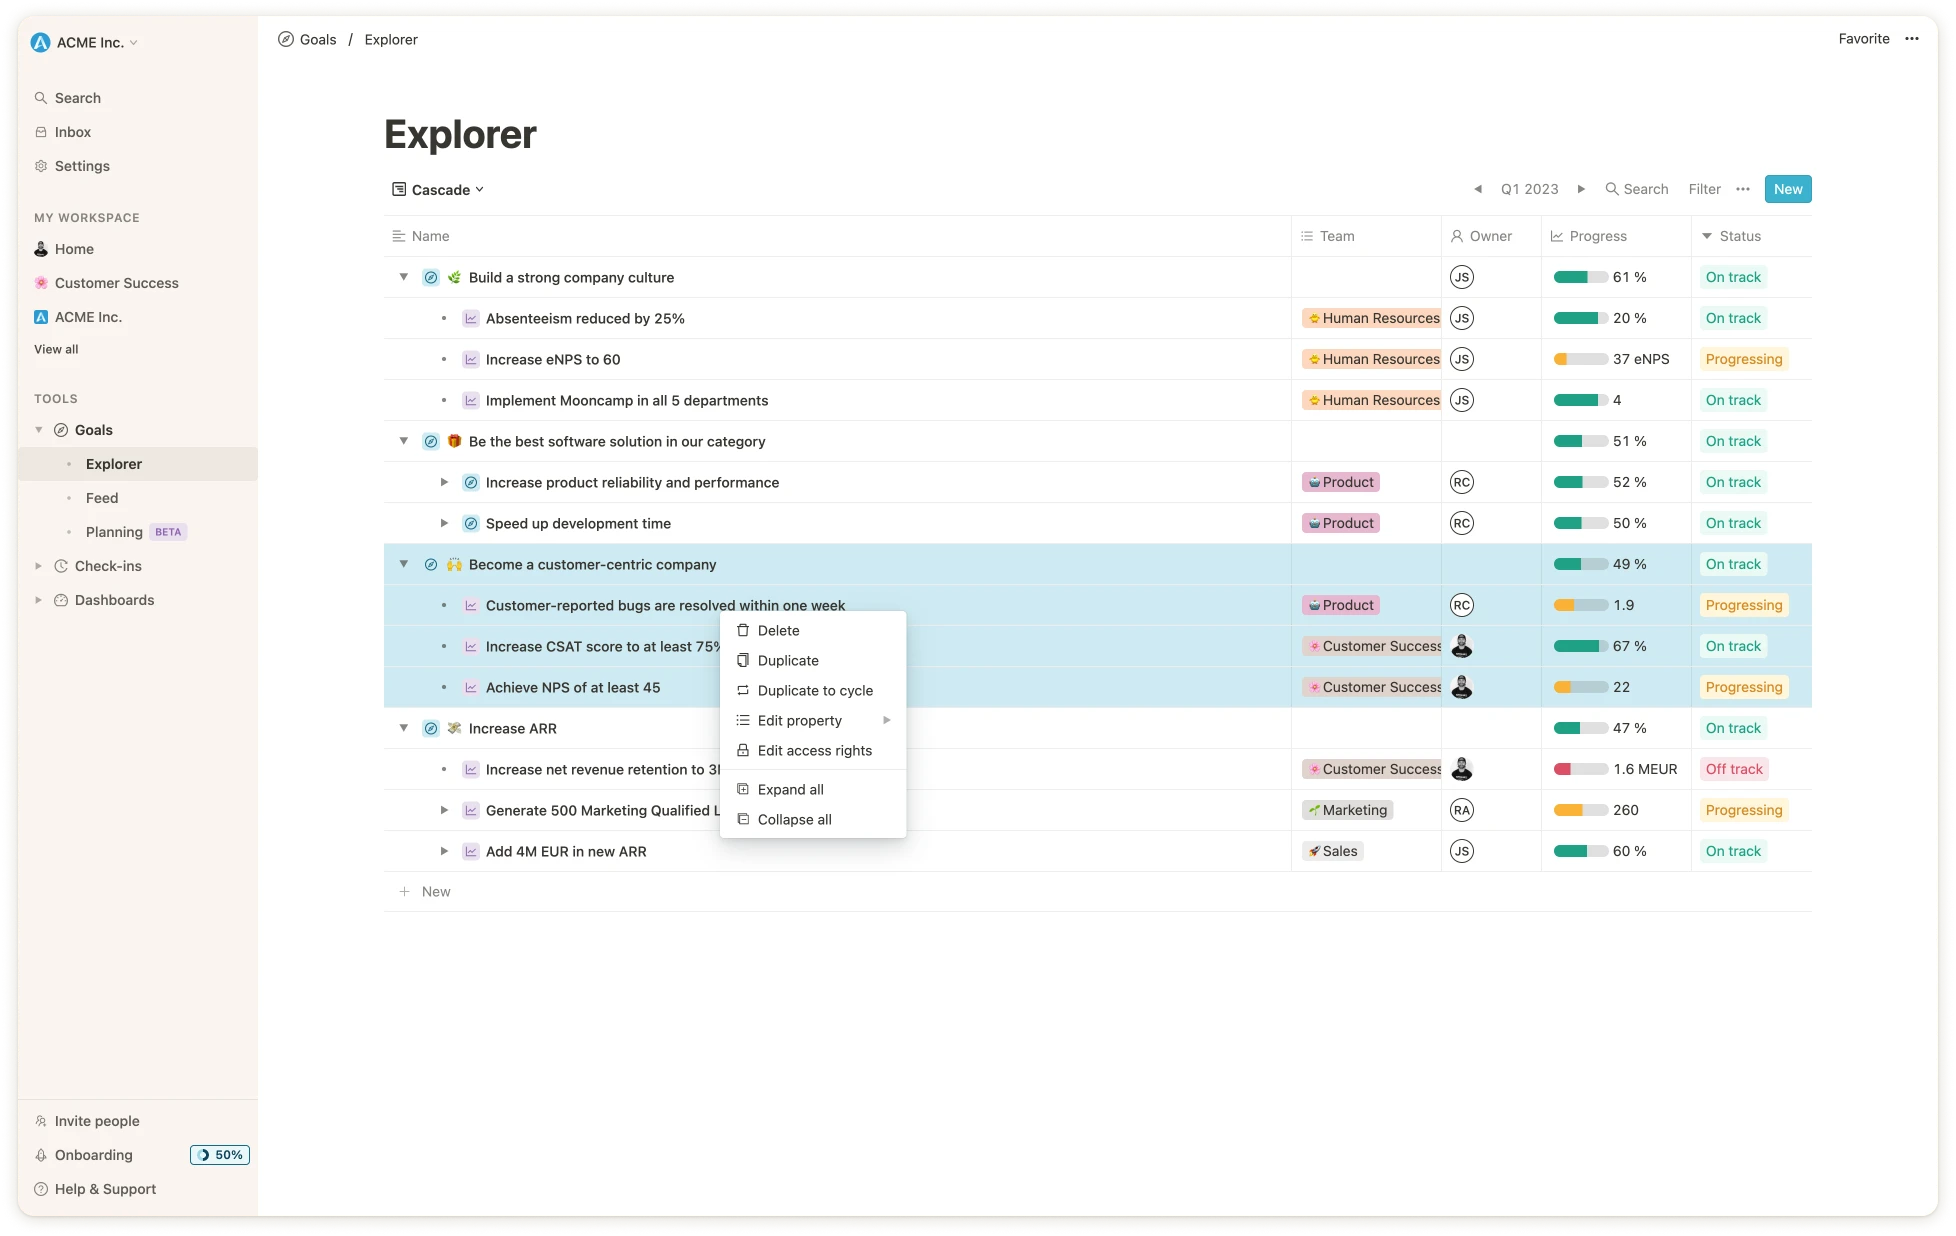Screen dimensions: 1956x1236
Task: Click the key result icon for Achieve NPS
Action: (x=470, y=687)
